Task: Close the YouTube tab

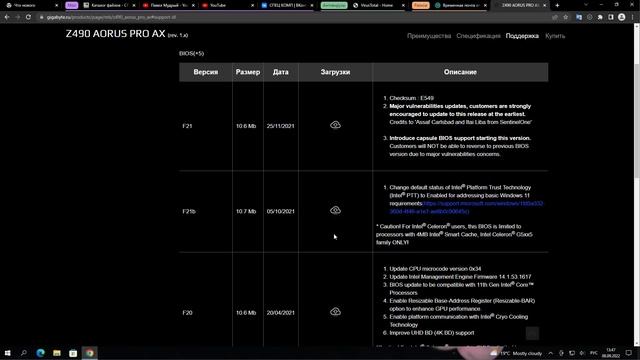Action: (252, 5)
